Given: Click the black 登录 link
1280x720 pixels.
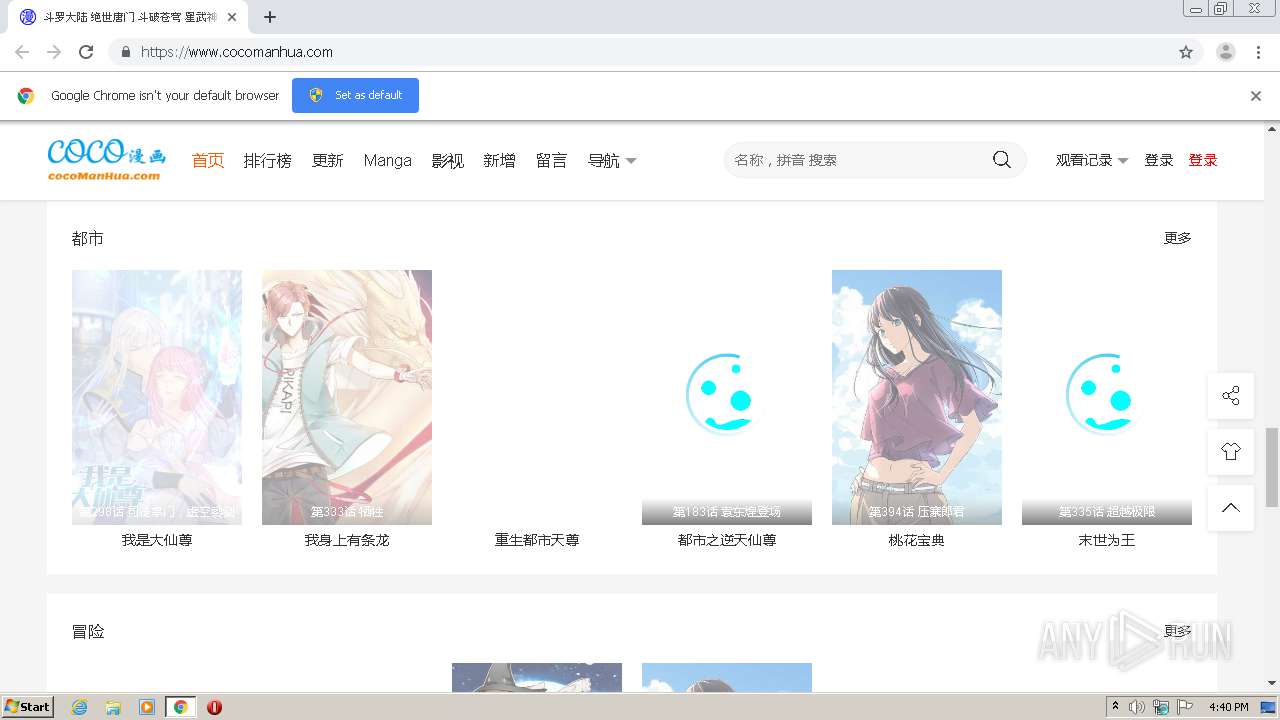Looking at the screenshot, I should coord(1159,160).
